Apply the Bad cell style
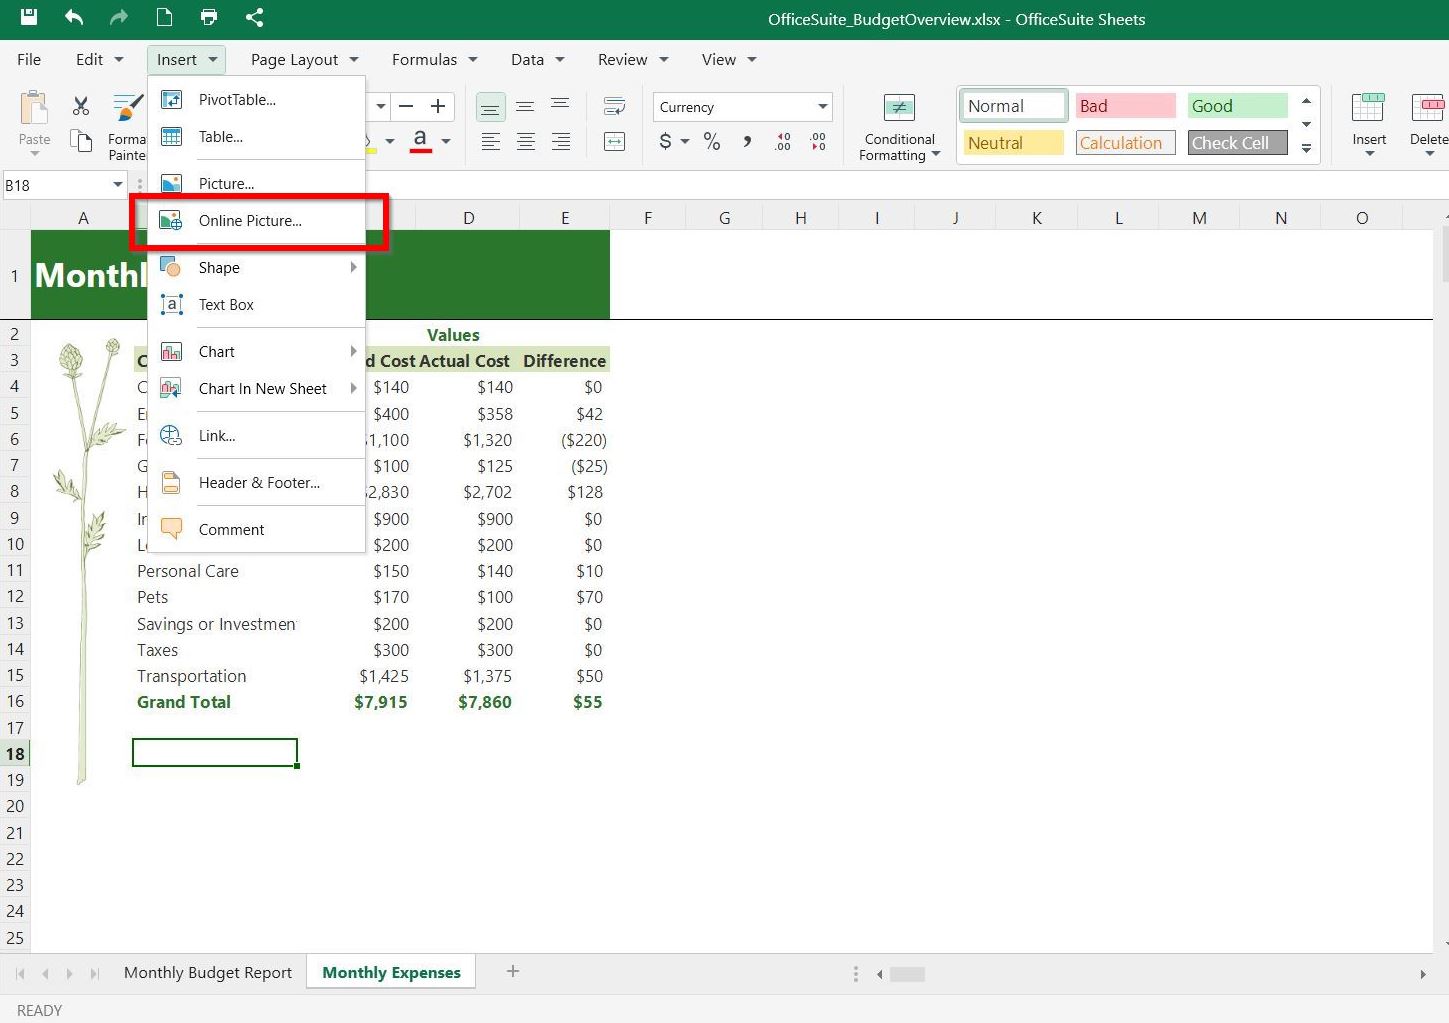 pos(1125,106)
